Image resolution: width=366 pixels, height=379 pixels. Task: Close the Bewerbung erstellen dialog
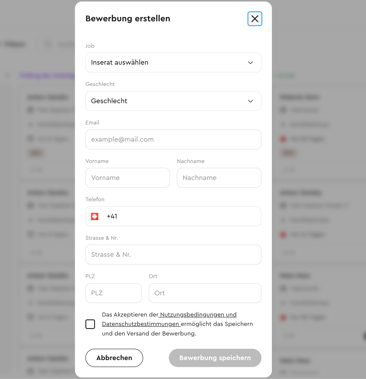(255, 19)
